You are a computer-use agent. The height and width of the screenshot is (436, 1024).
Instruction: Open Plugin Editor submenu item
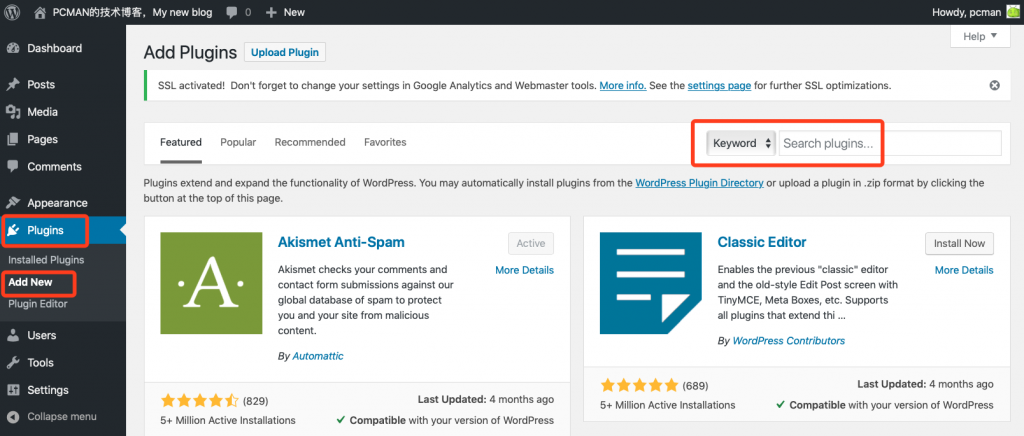(x=38, y=304)
